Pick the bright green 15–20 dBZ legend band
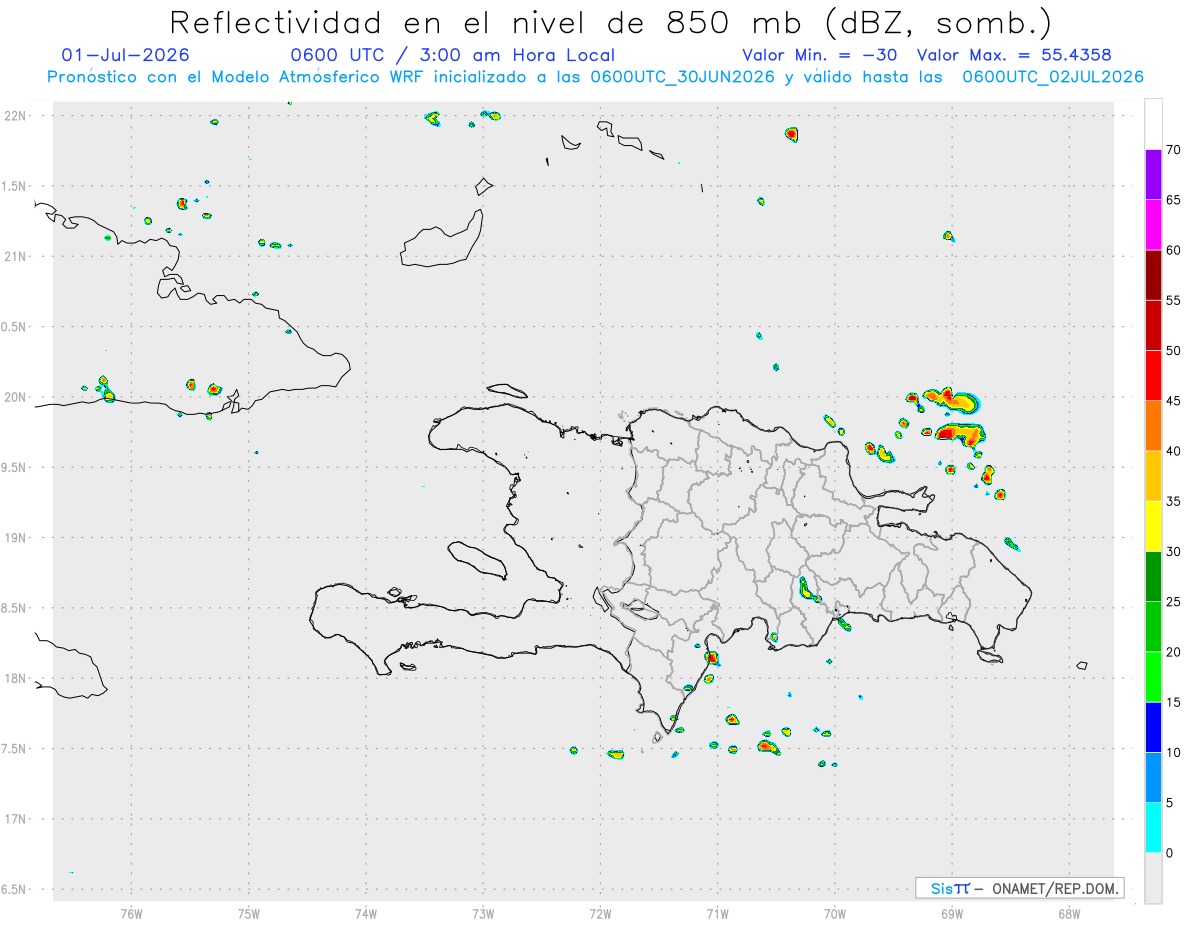 point(1153,677)
